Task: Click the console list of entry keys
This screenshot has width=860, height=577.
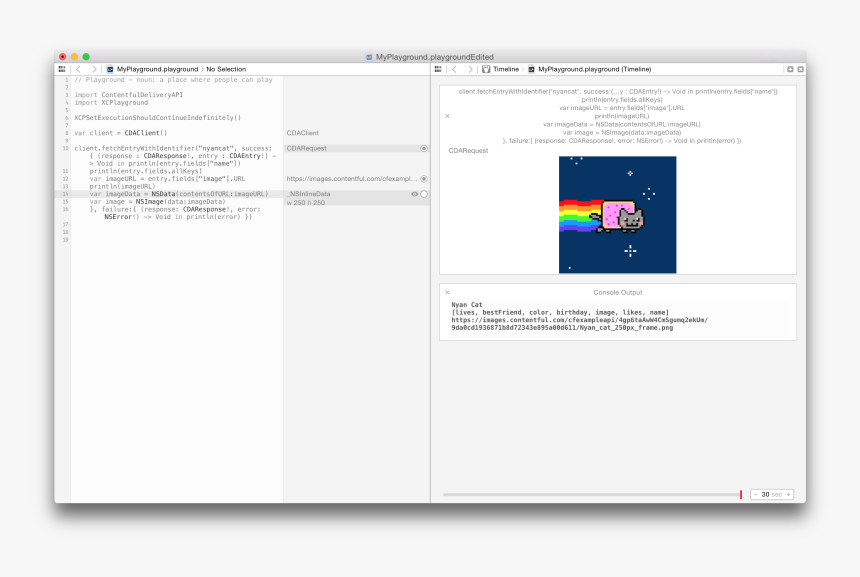Action: [x=560, y=313]
